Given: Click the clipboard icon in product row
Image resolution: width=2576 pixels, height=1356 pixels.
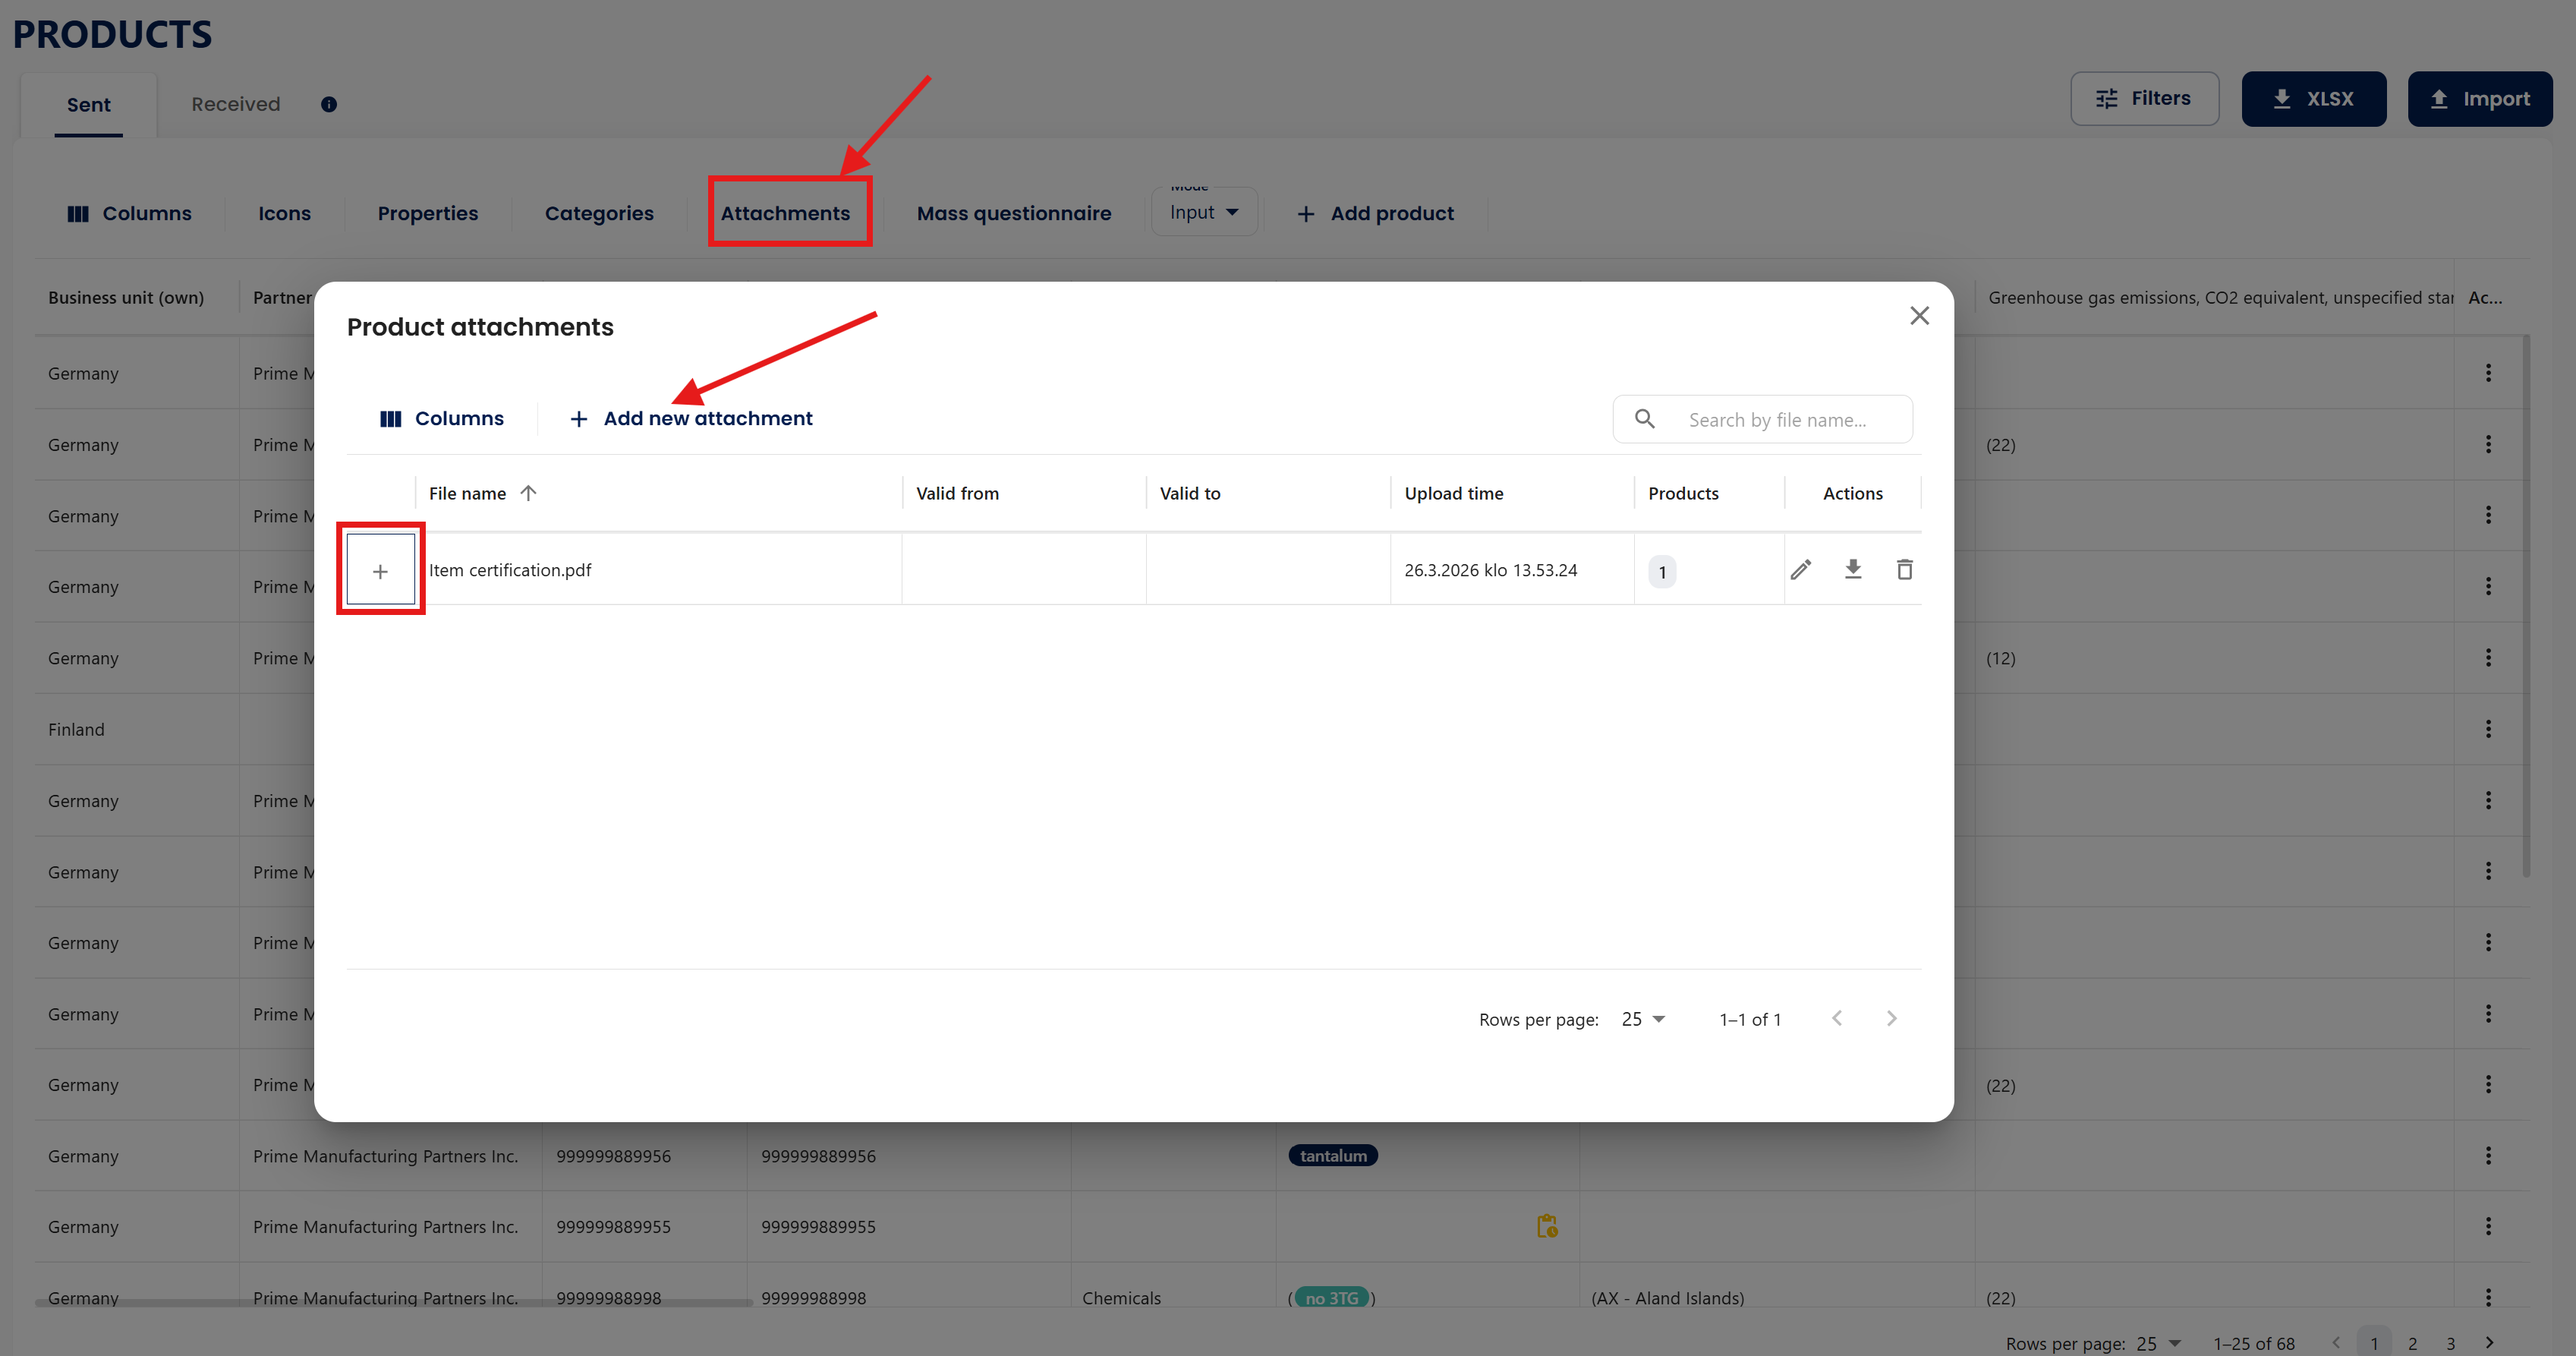Looking at the screenshot, I should click(x=1546, y=1226).
